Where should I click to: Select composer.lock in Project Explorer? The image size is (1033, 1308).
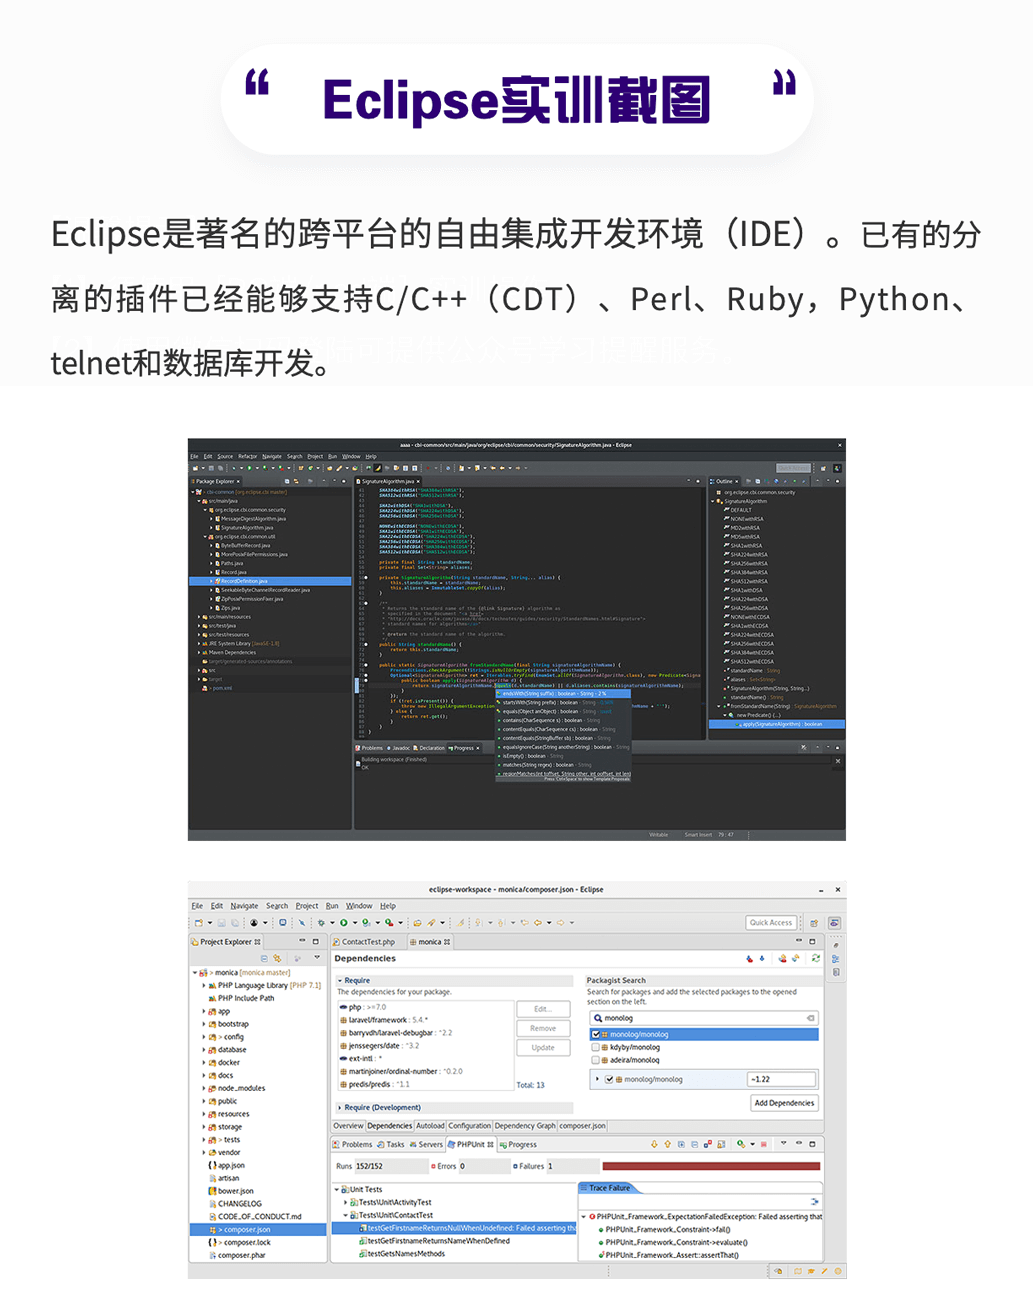pyautogui.click(x=246, y=1242)
